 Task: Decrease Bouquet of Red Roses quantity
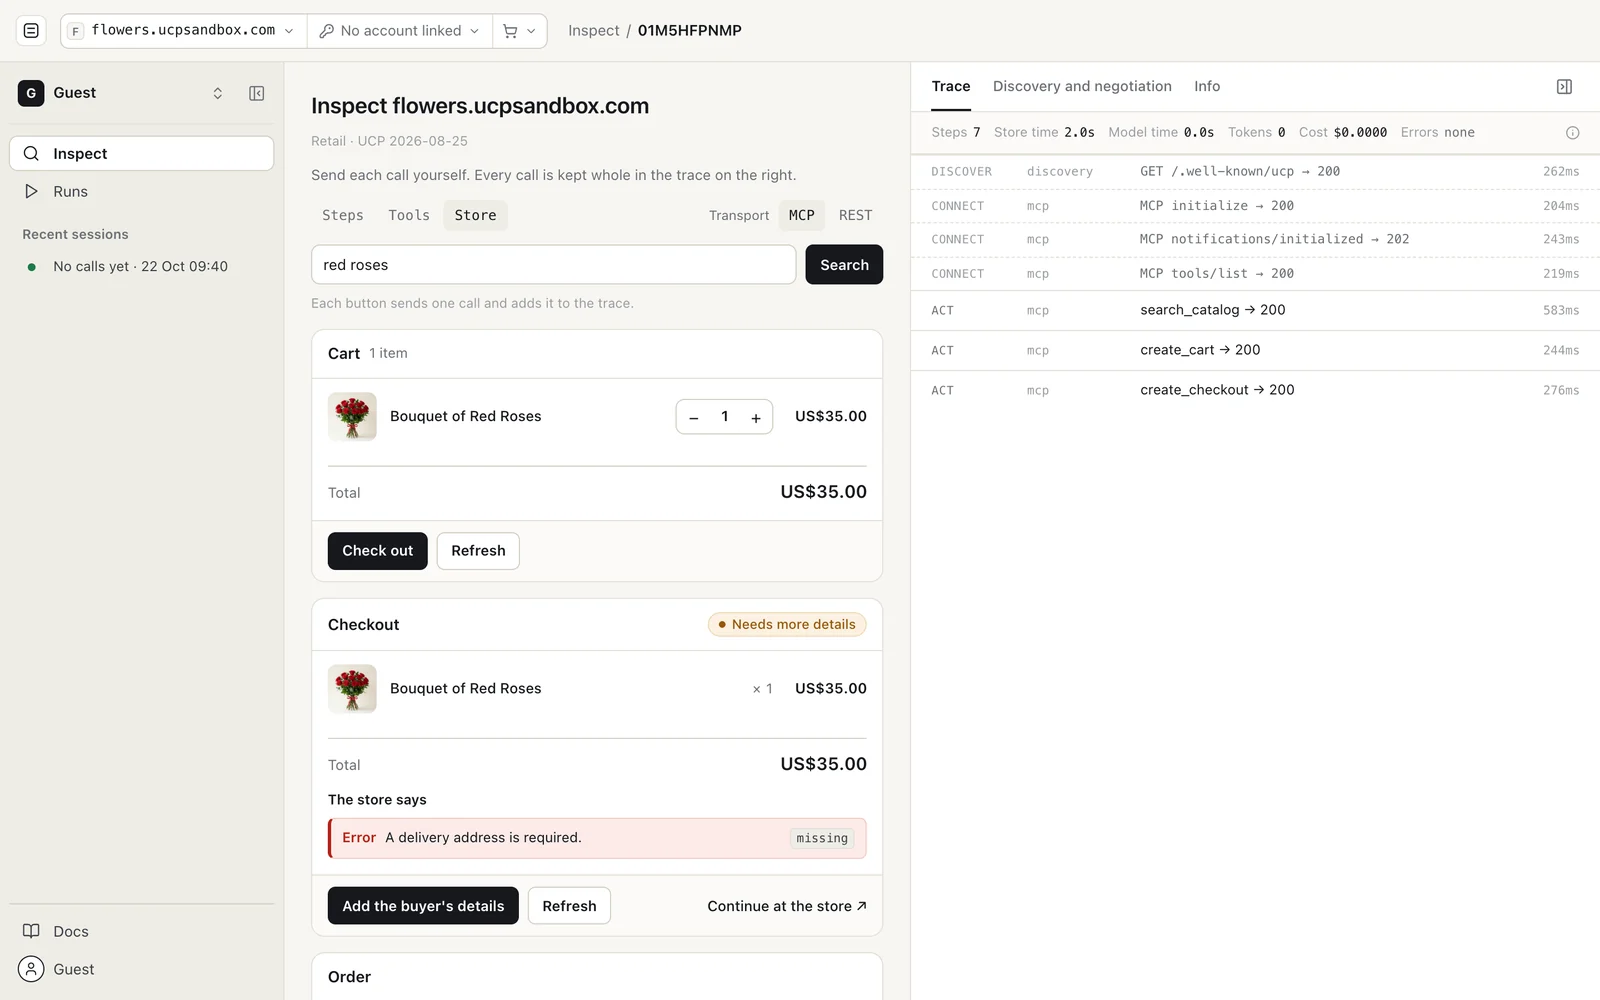point(694,417)
